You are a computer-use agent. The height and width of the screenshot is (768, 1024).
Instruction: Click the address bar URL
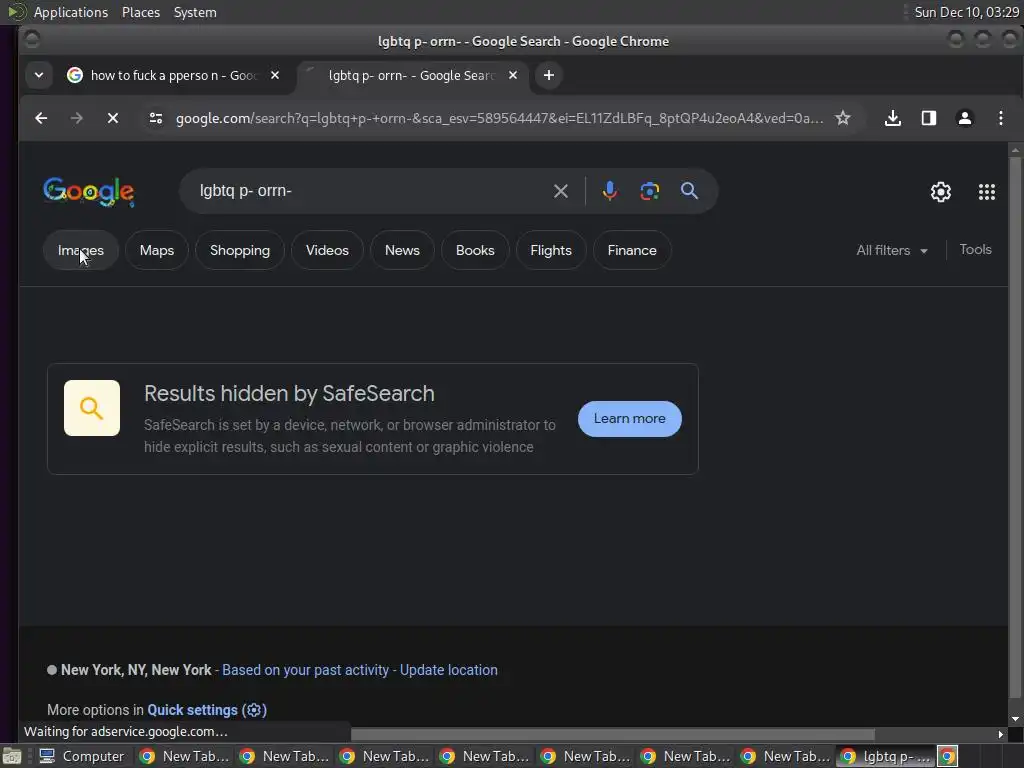[500, 118]
